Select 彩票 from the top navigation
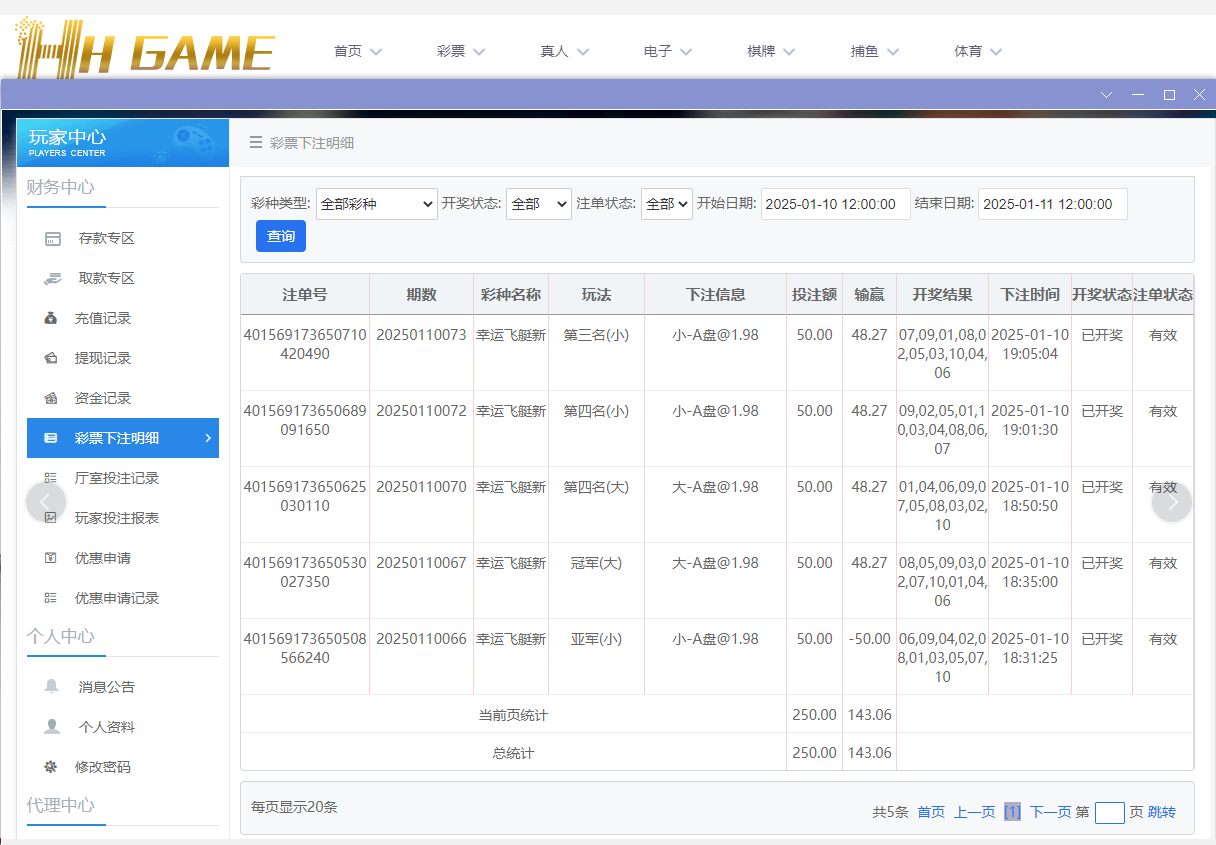 (452, 50)
